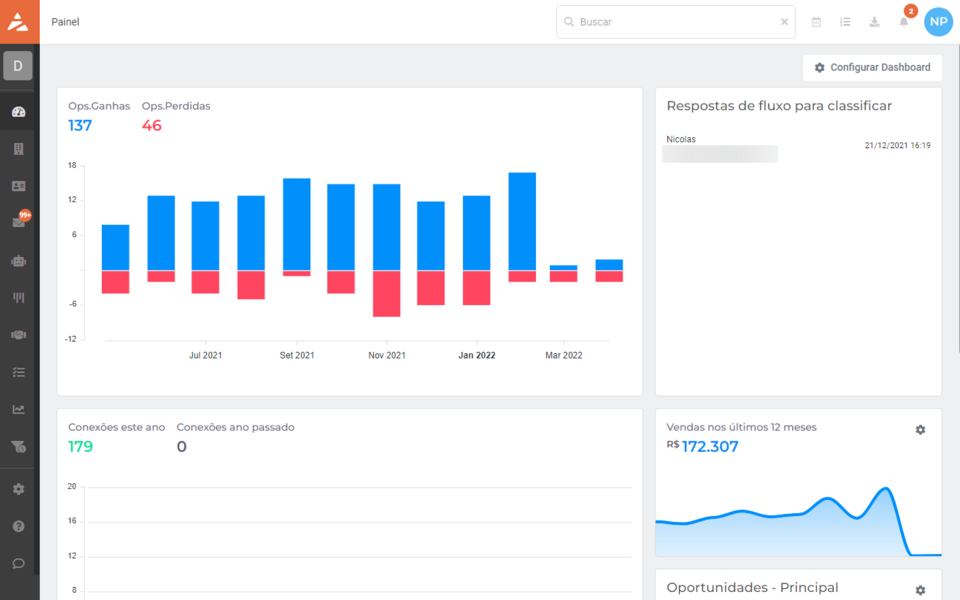Open the settings gear in the sidebar
960x600 pixels.
tap(18, 489)
